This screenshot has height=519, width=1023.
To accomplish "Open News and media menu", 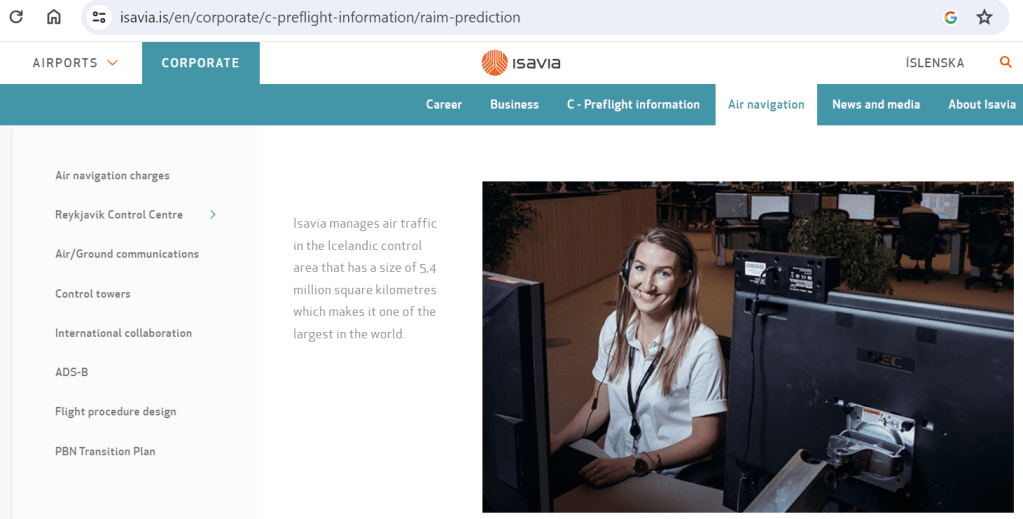I will click(x=876, y=104).
